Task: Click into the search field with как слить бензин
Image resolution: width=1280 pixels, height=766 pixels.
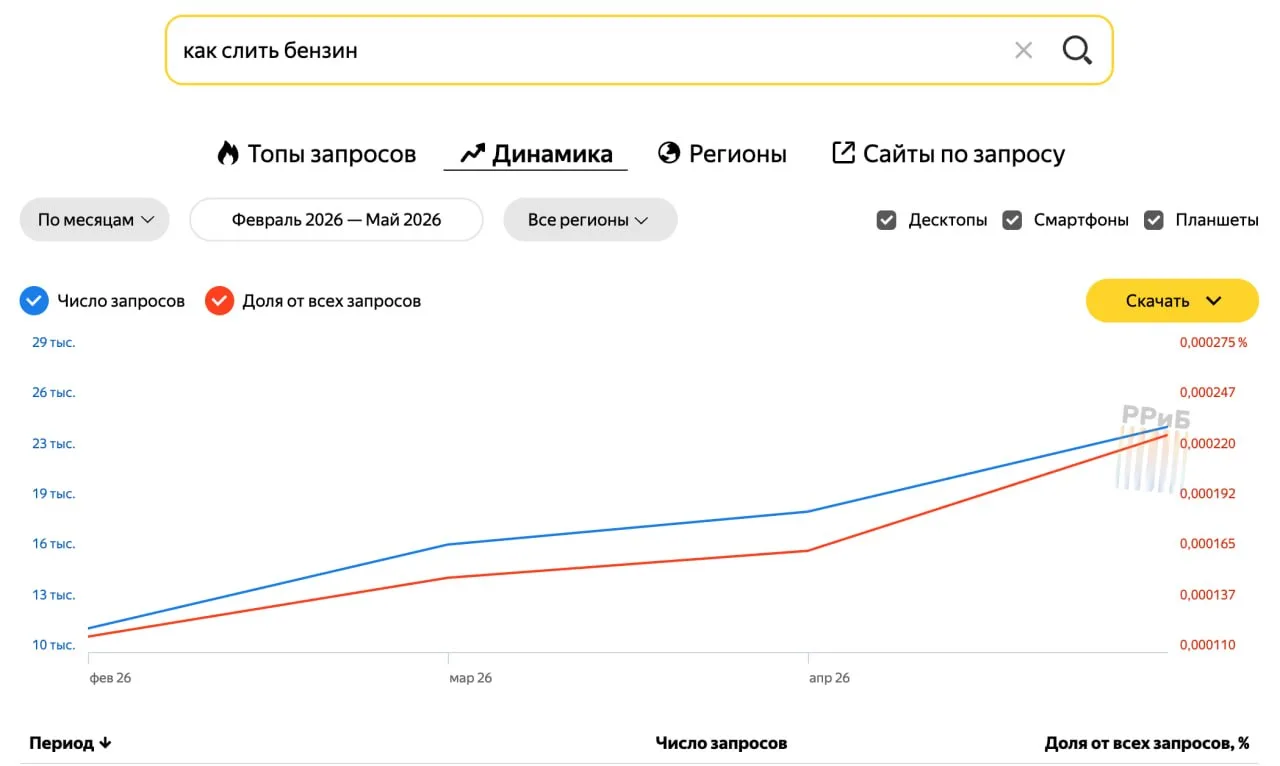Action: [590, 50]
